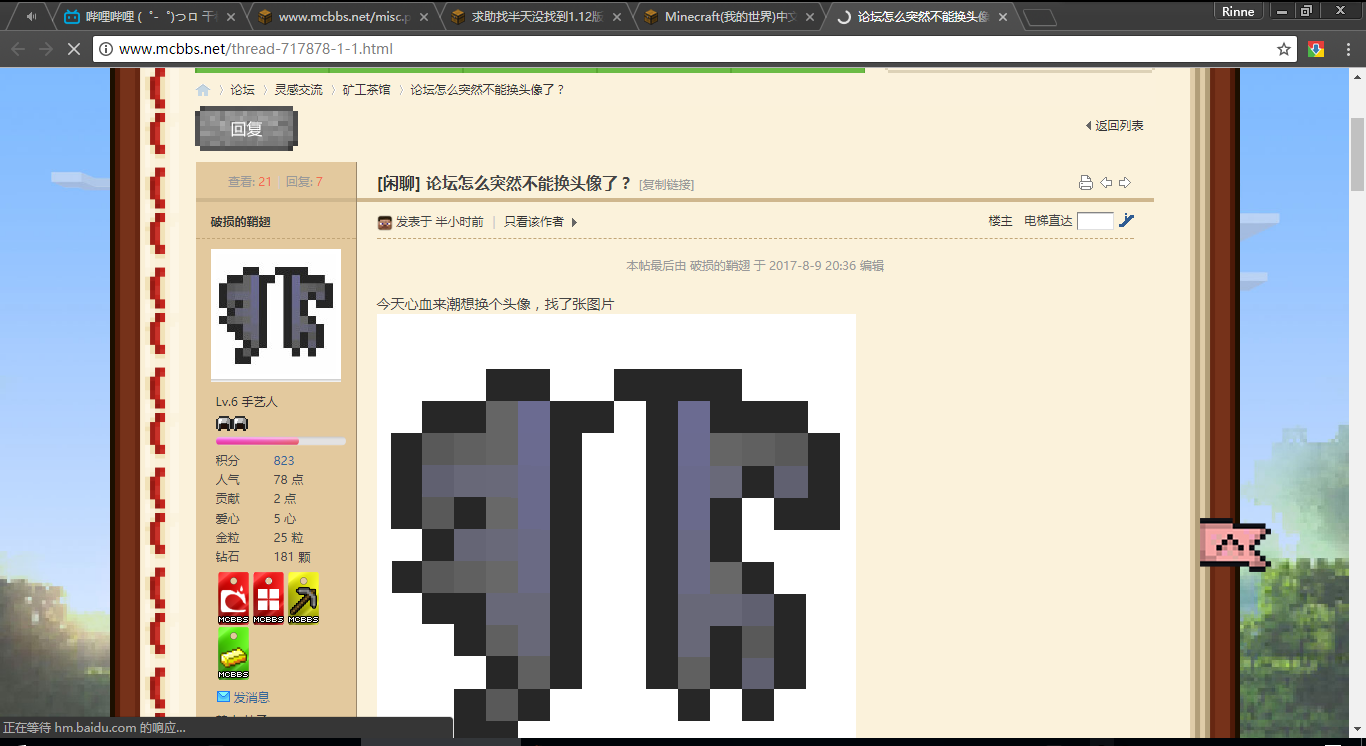
Task: Click the envelope icon for 发消息
Action: (223, 697)
